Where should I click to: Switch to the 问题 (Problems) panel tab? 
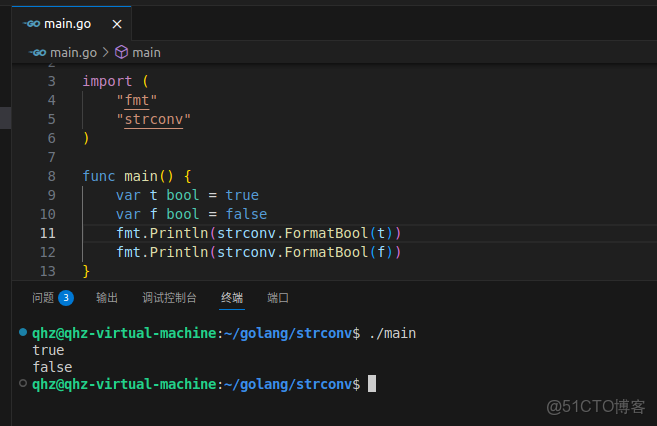(x=43, y=297)
